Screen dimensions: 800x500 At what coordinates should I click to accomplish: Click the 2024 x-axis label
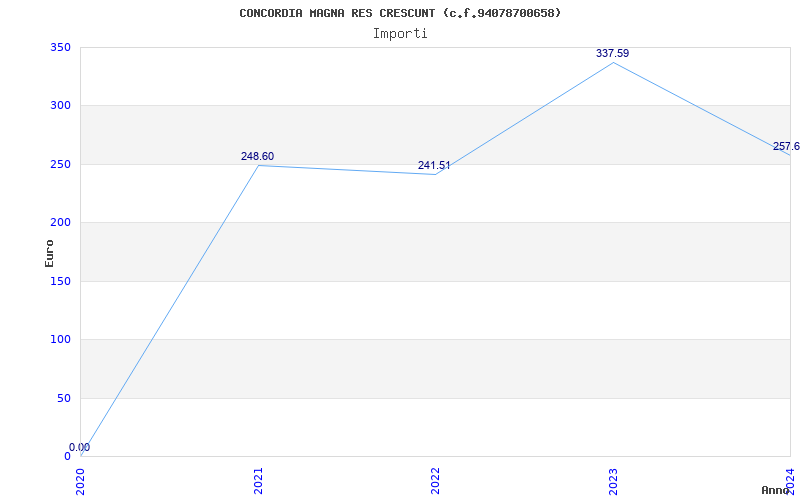790,481
